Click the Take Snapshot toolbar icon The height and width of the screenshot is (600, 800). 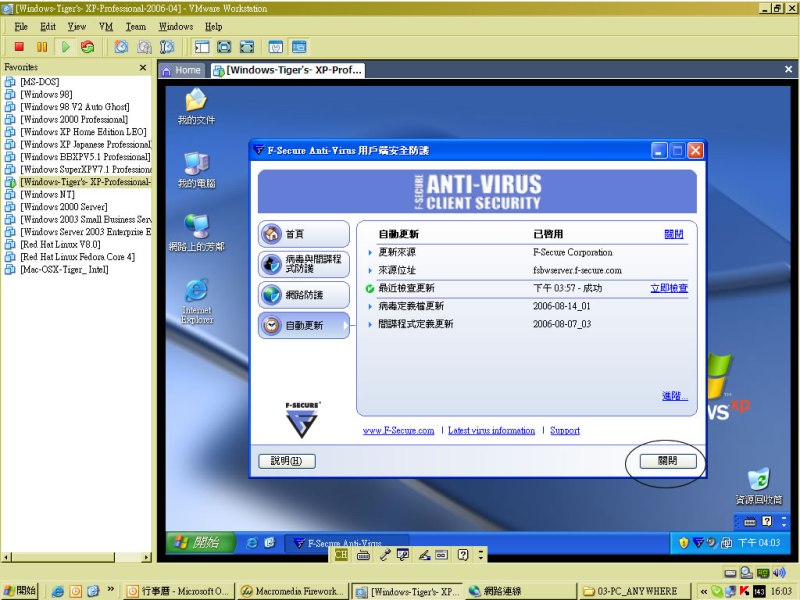[x=121, y=46]
